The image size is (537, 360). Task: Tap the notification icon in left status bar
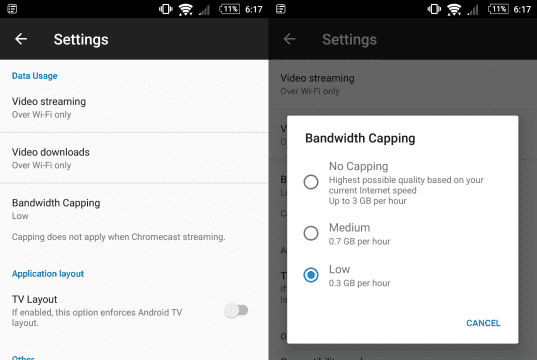tap(12, 9)
